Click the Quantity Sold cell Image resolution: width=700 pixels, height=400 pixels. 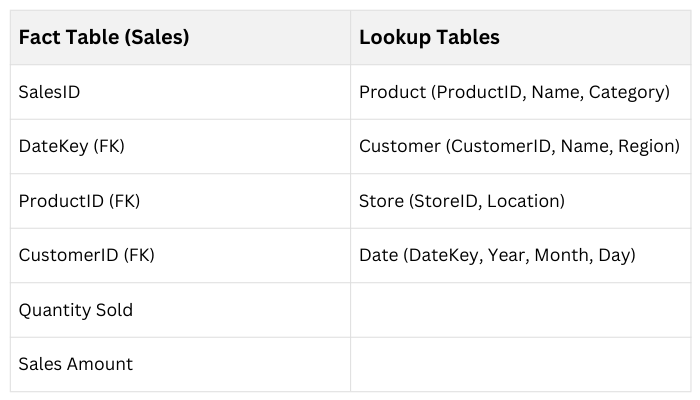point(75,310)
